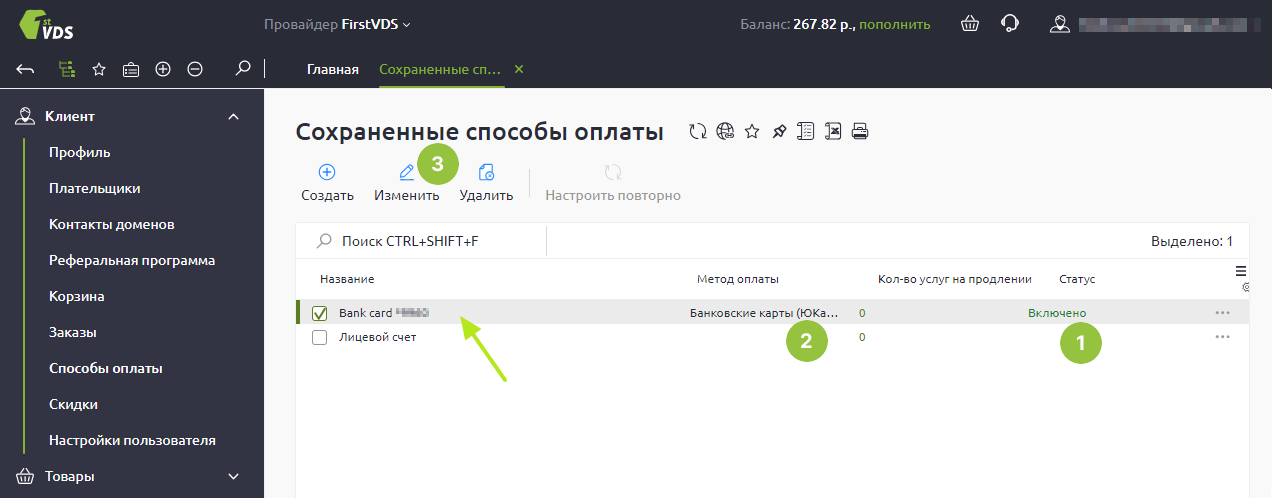
Task: Click the Настроить повторно button
Action: click(x=613, y=183)
